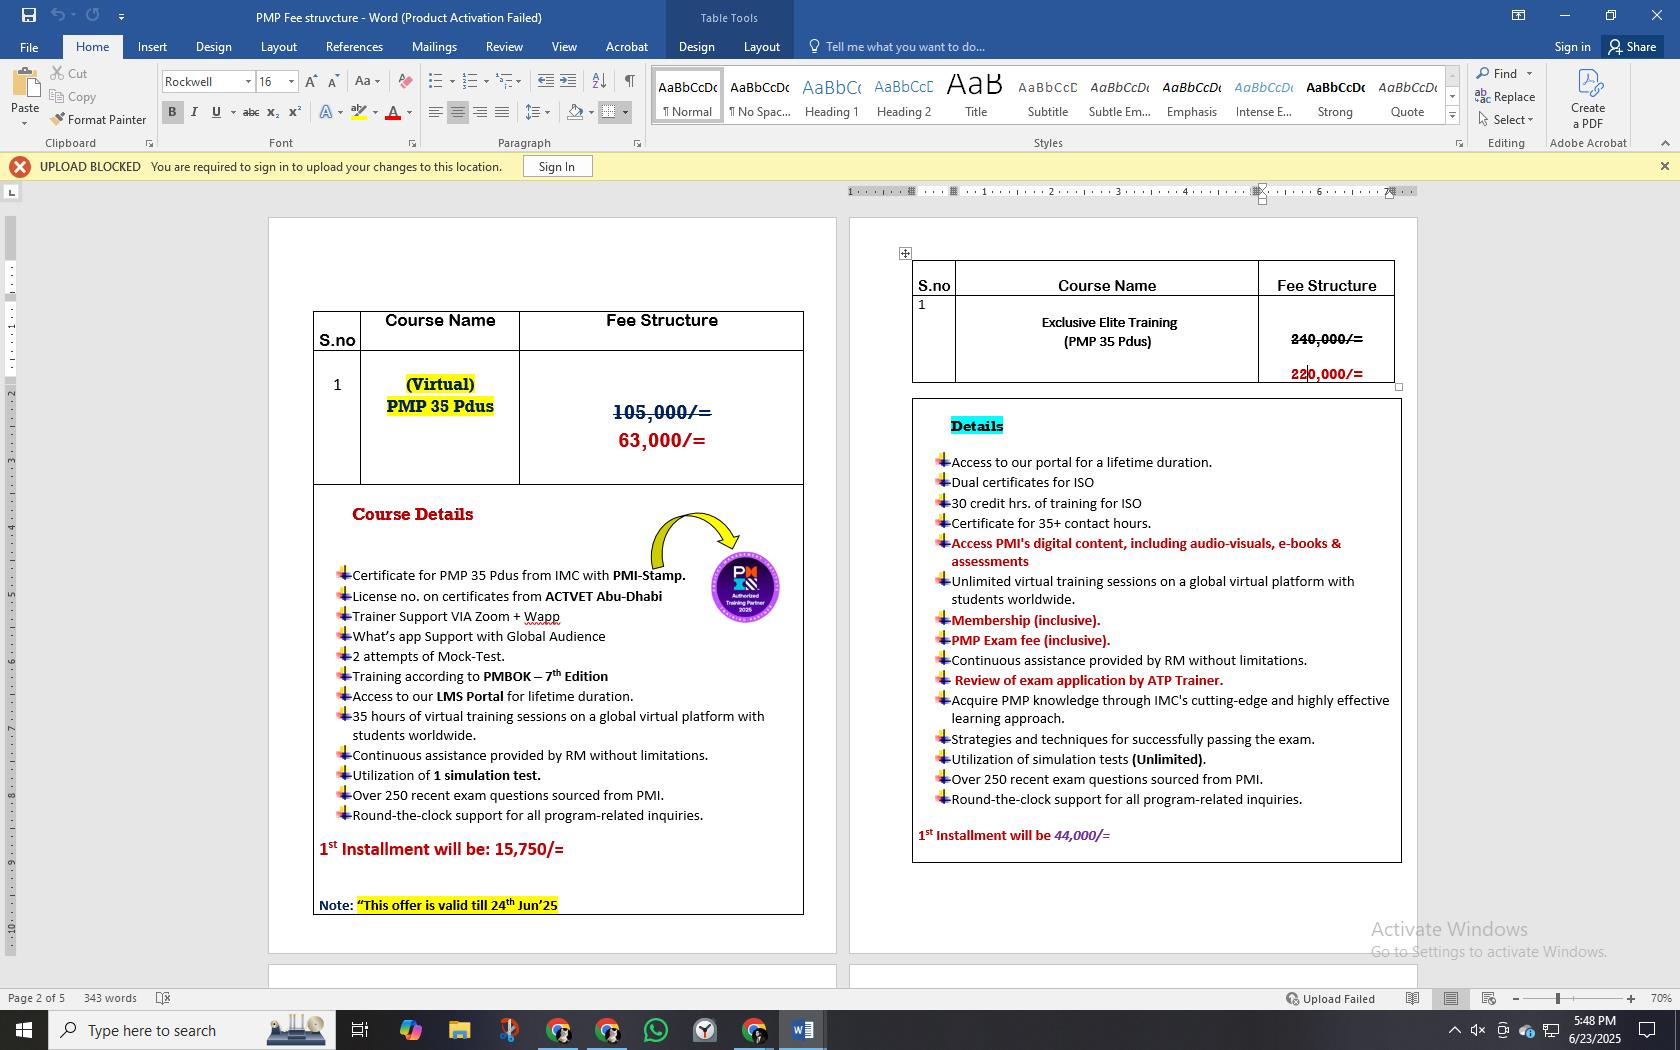Switch to Web Layout view
Viewport: 1680px width, 1050px height.
coord(1488,998)
